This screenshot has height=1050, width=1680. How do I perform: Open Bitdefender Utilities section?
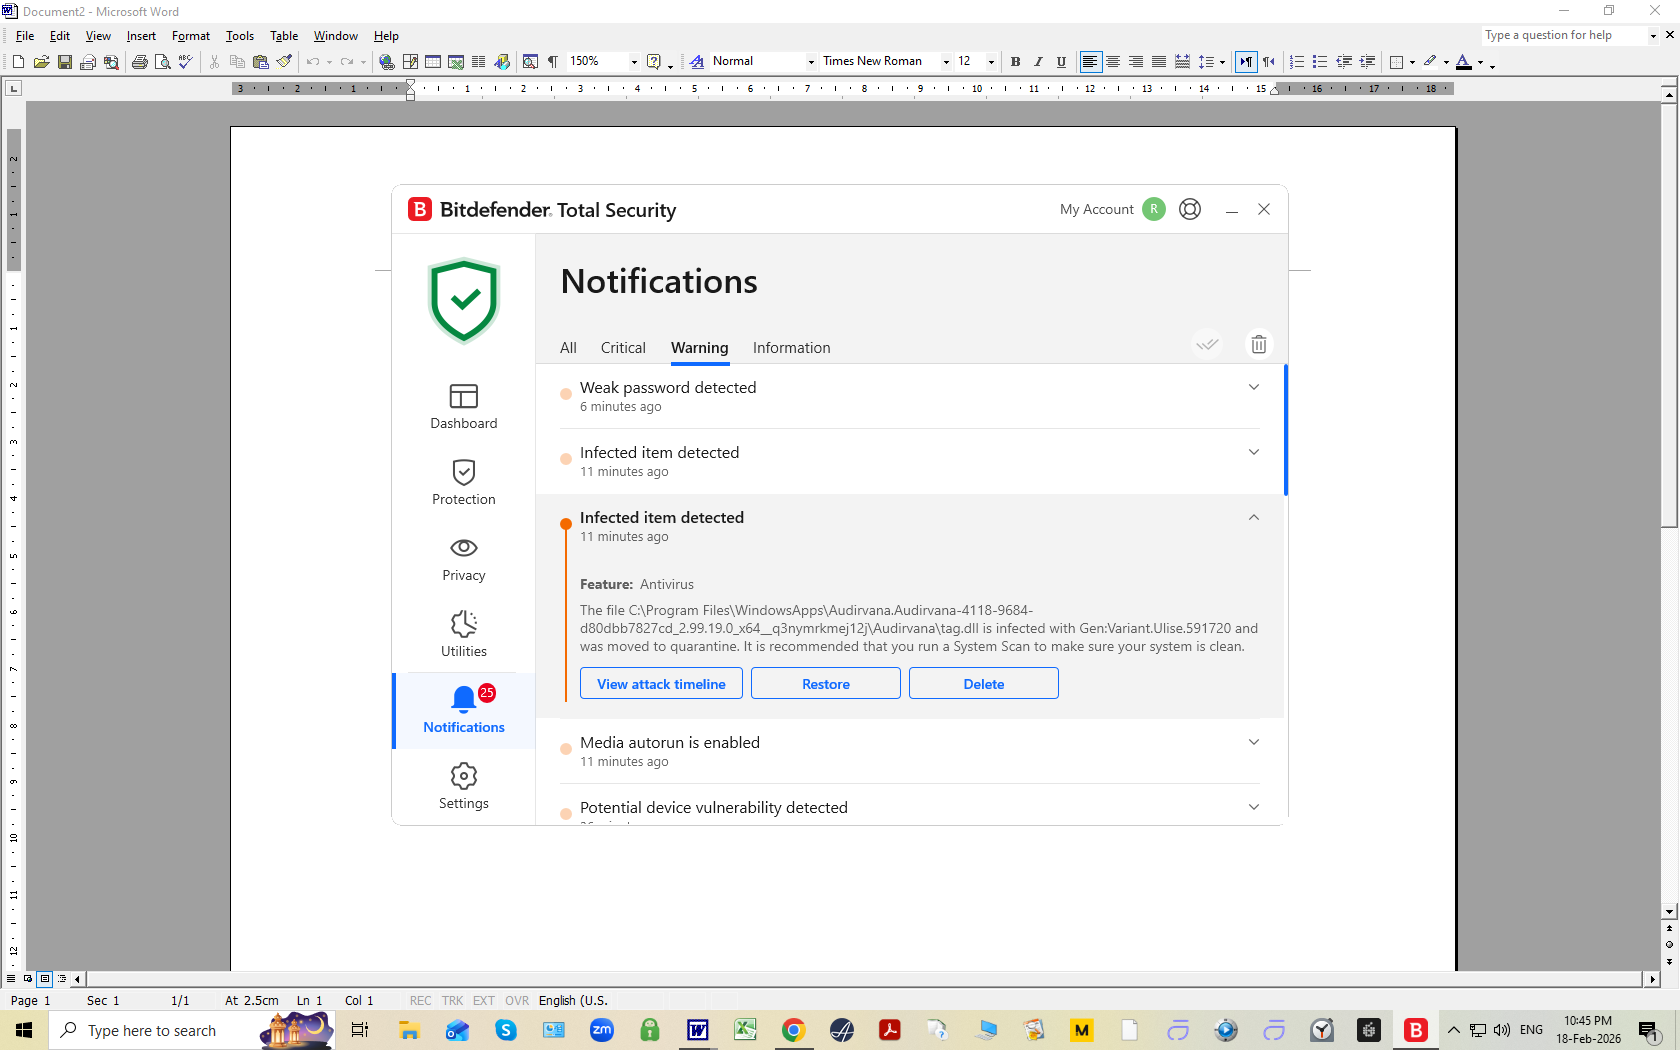[x=464, y=635]
